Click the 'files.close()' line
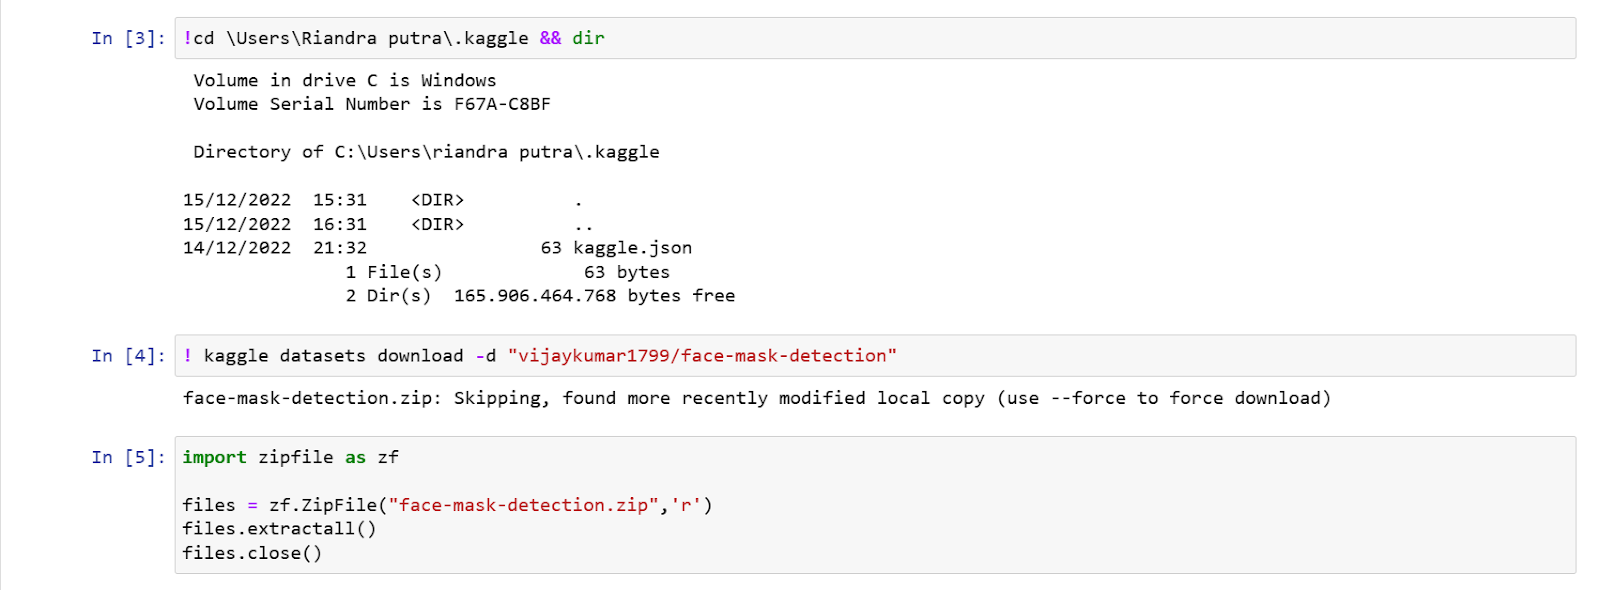 click(253, 553)
